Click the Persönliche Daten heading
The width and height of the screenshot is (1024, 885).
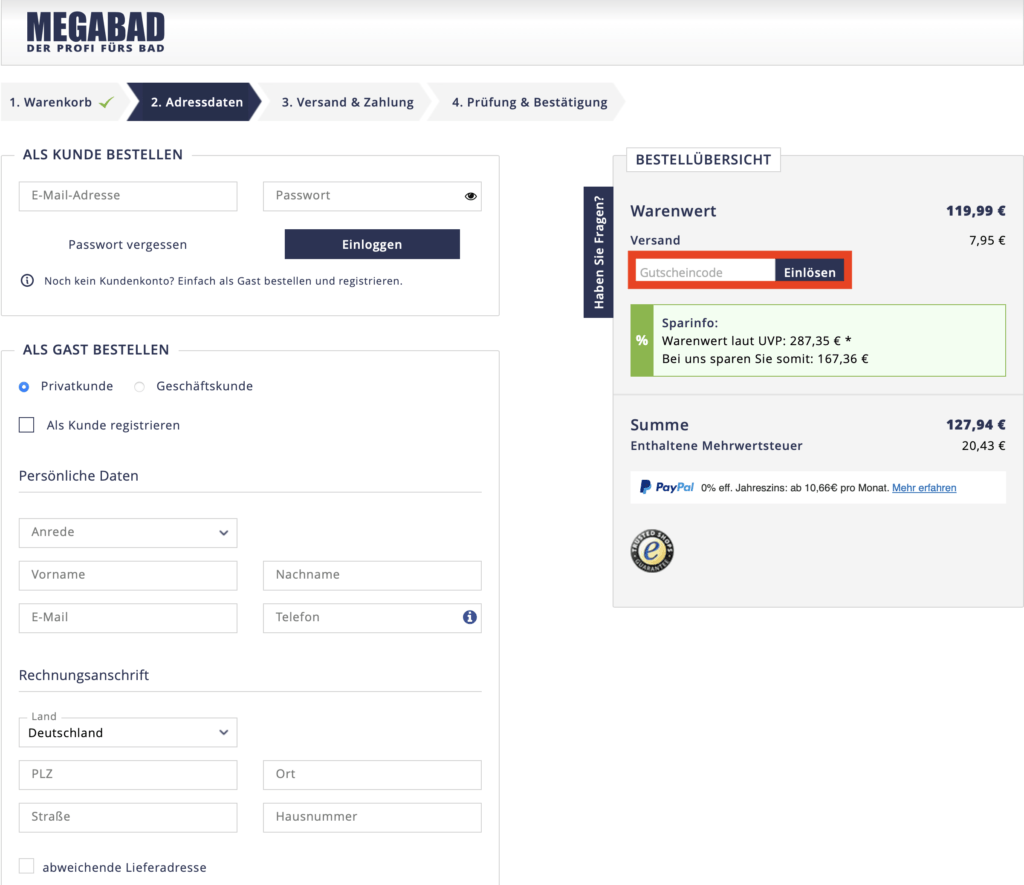pos(78,476)
